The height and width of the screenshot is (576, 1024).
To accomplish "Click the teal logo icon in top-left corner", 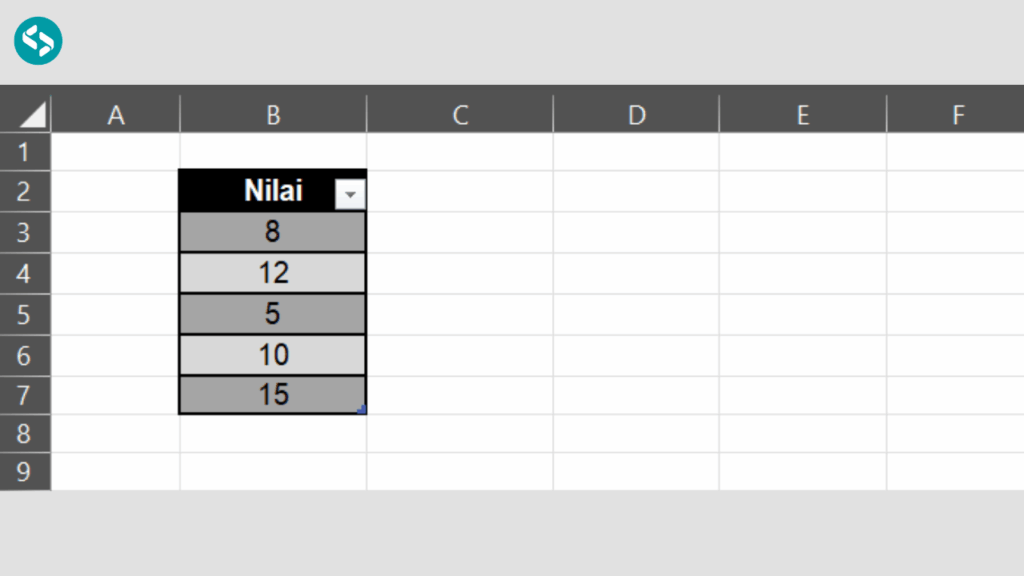I will tap(36, 40).
